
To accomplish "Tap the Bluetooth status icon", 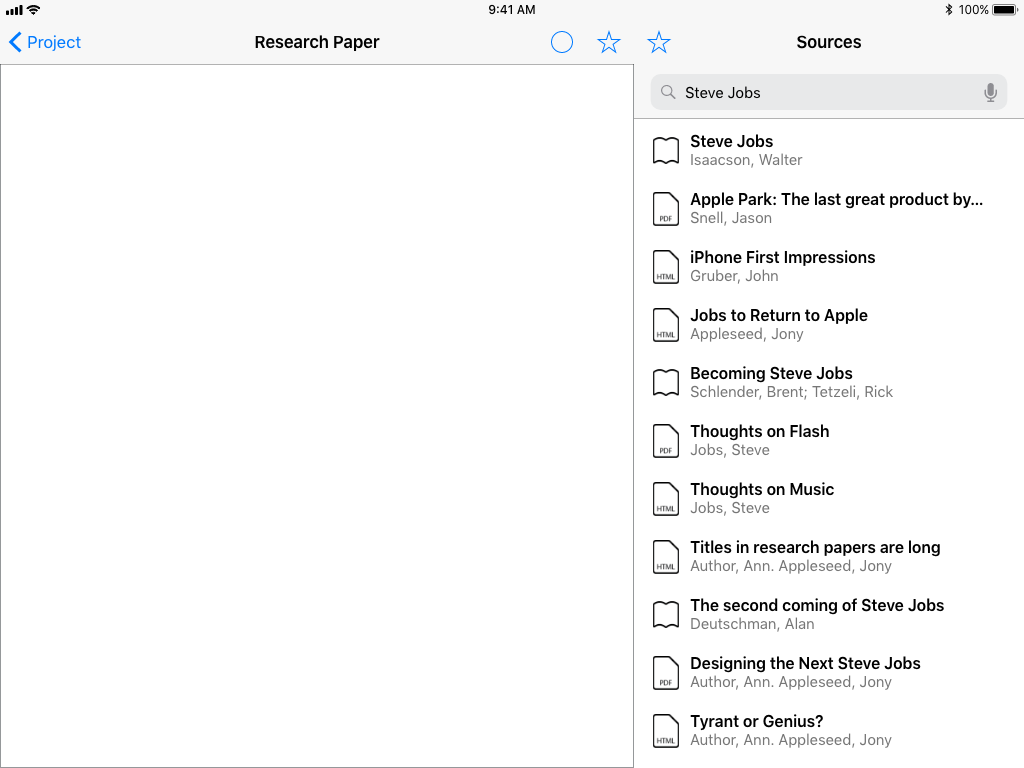I will click(x=948, y=10).
